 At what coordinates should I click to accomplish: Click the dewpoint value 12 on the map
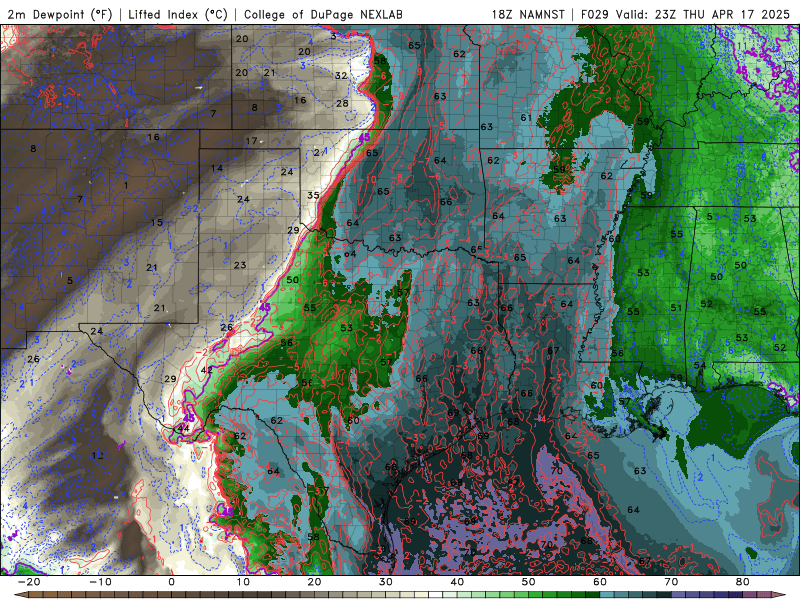(x=98, y=455)
